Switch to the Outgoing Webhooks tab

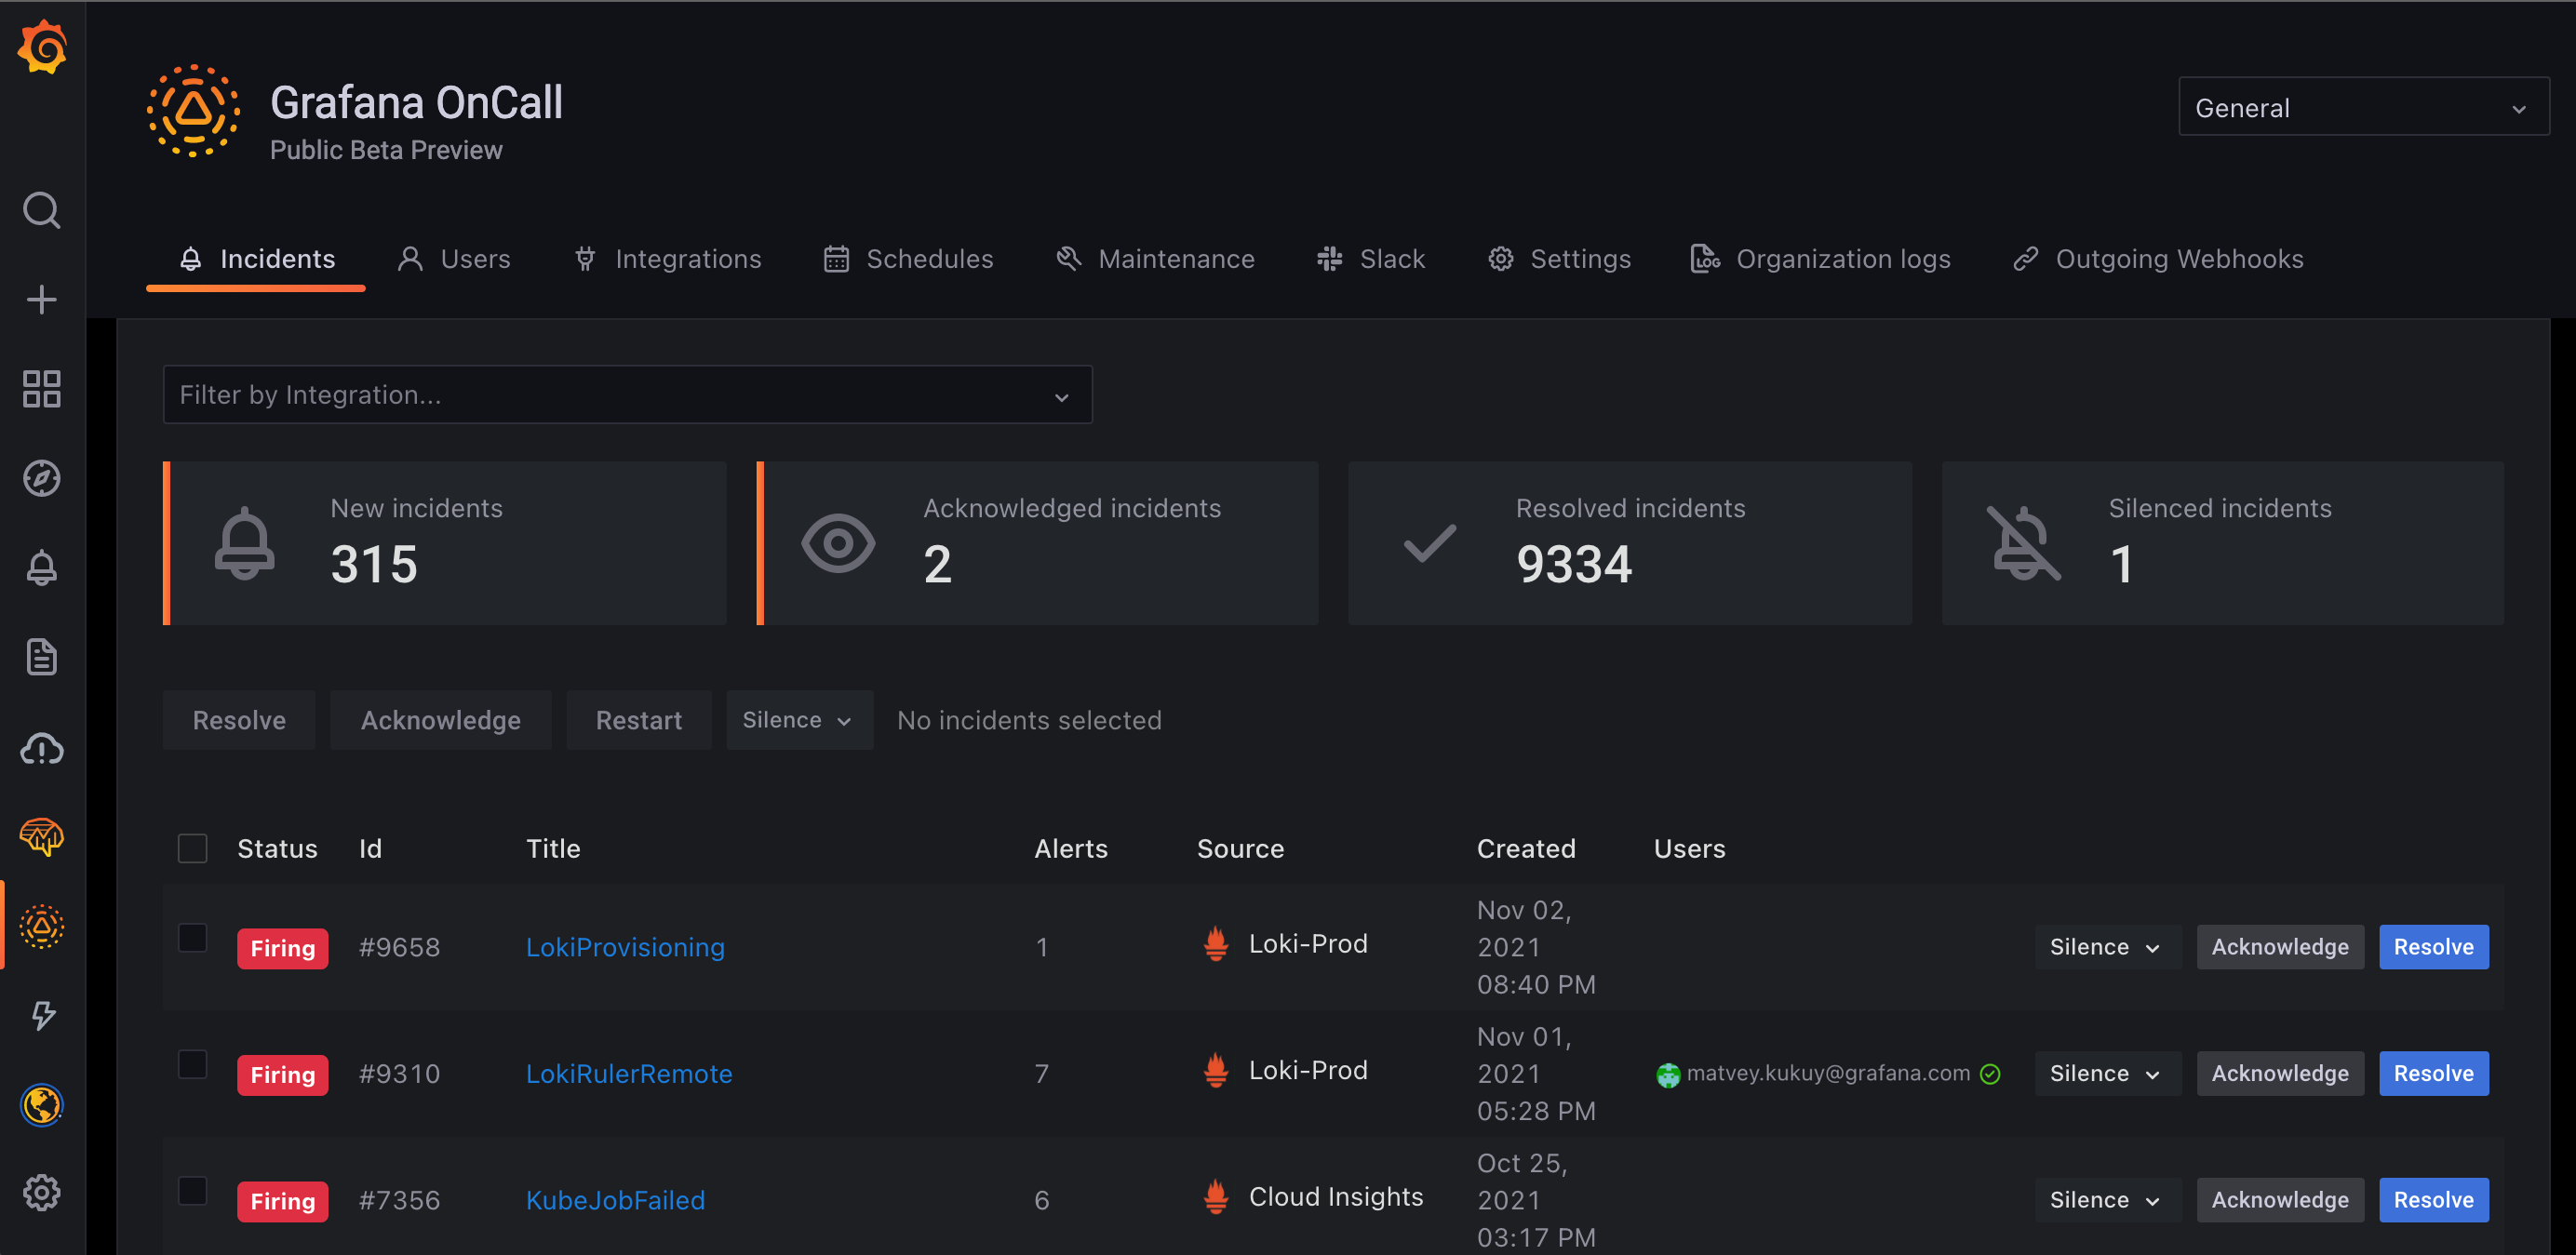pos(2158,259)
